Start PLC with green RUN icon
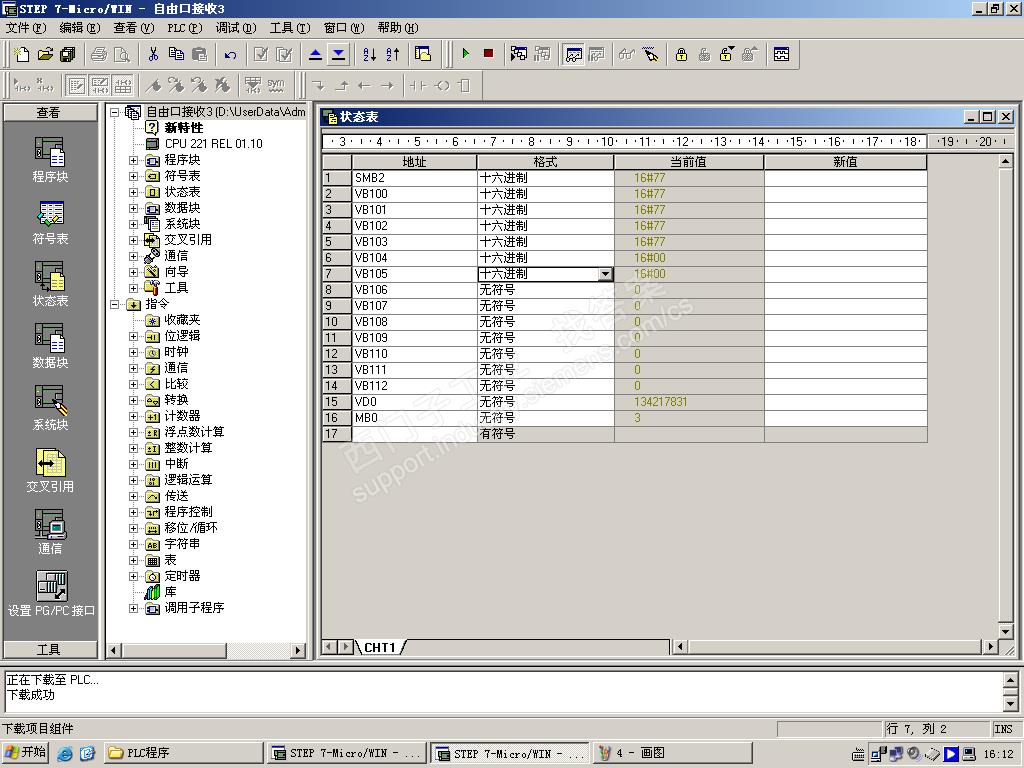The height and width of the screenshot is (768, 1024). 466,54
